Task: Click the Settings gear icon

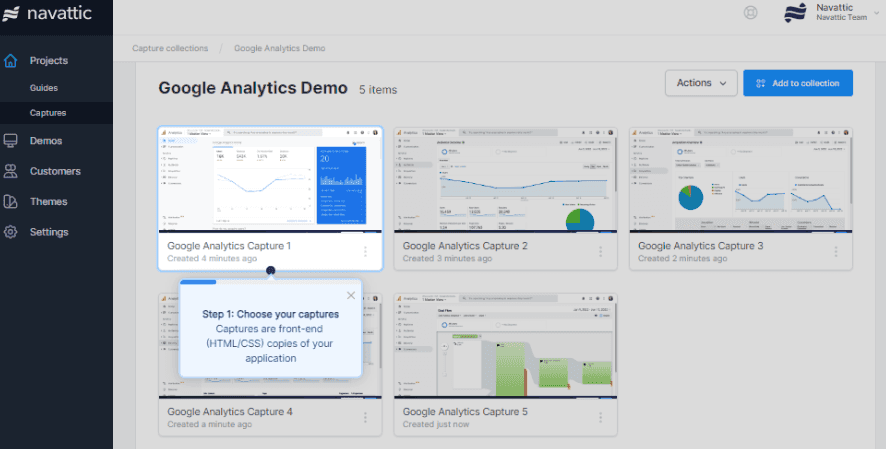Action: click(x=10, y=232)
